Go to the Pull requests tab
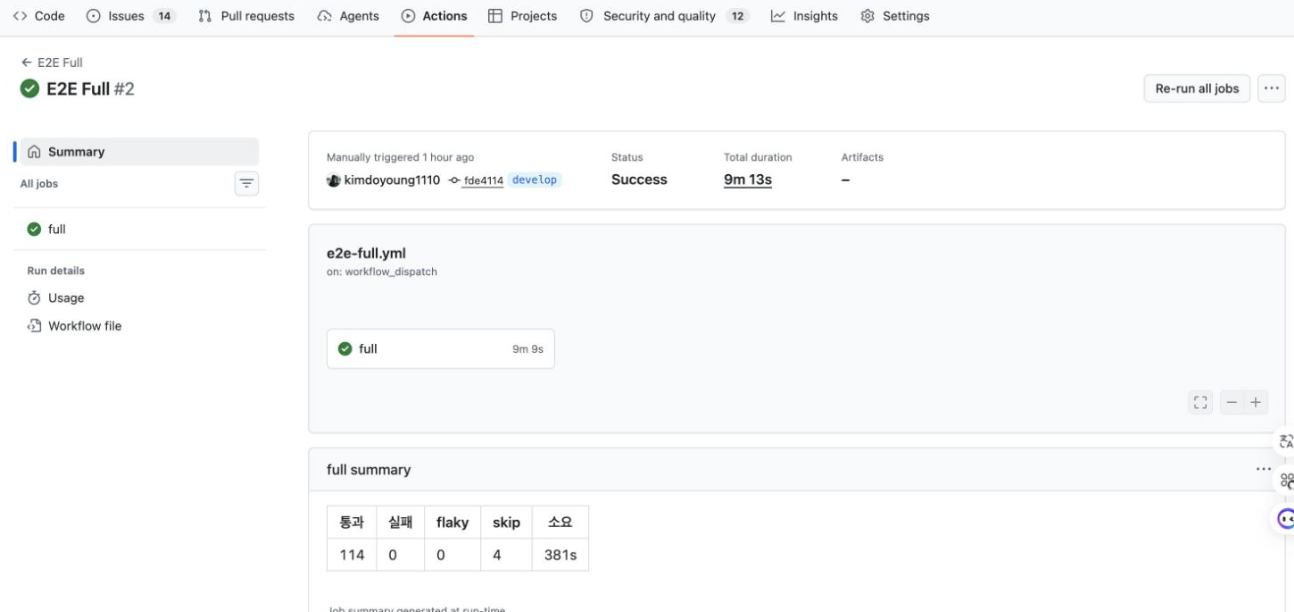Screen dimensions: 1294x612 click(x=246, y=16)
